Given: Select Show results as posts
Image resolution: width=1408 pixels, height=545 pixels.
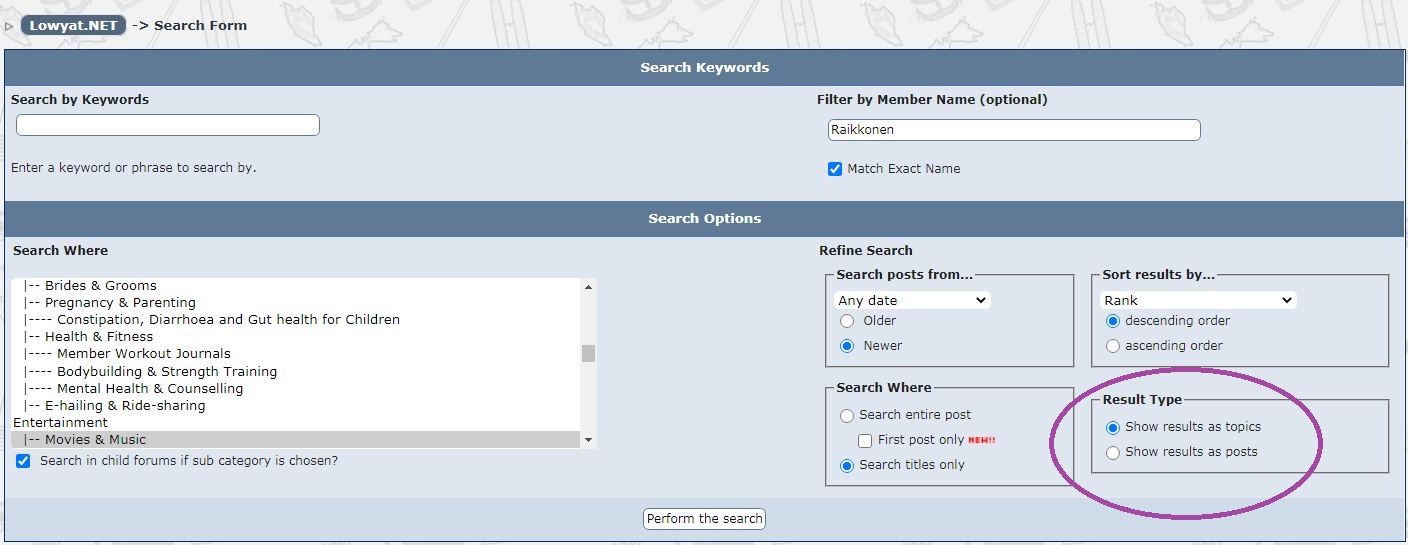Looking at the screenshot, I should click(x=1113, y=452).
